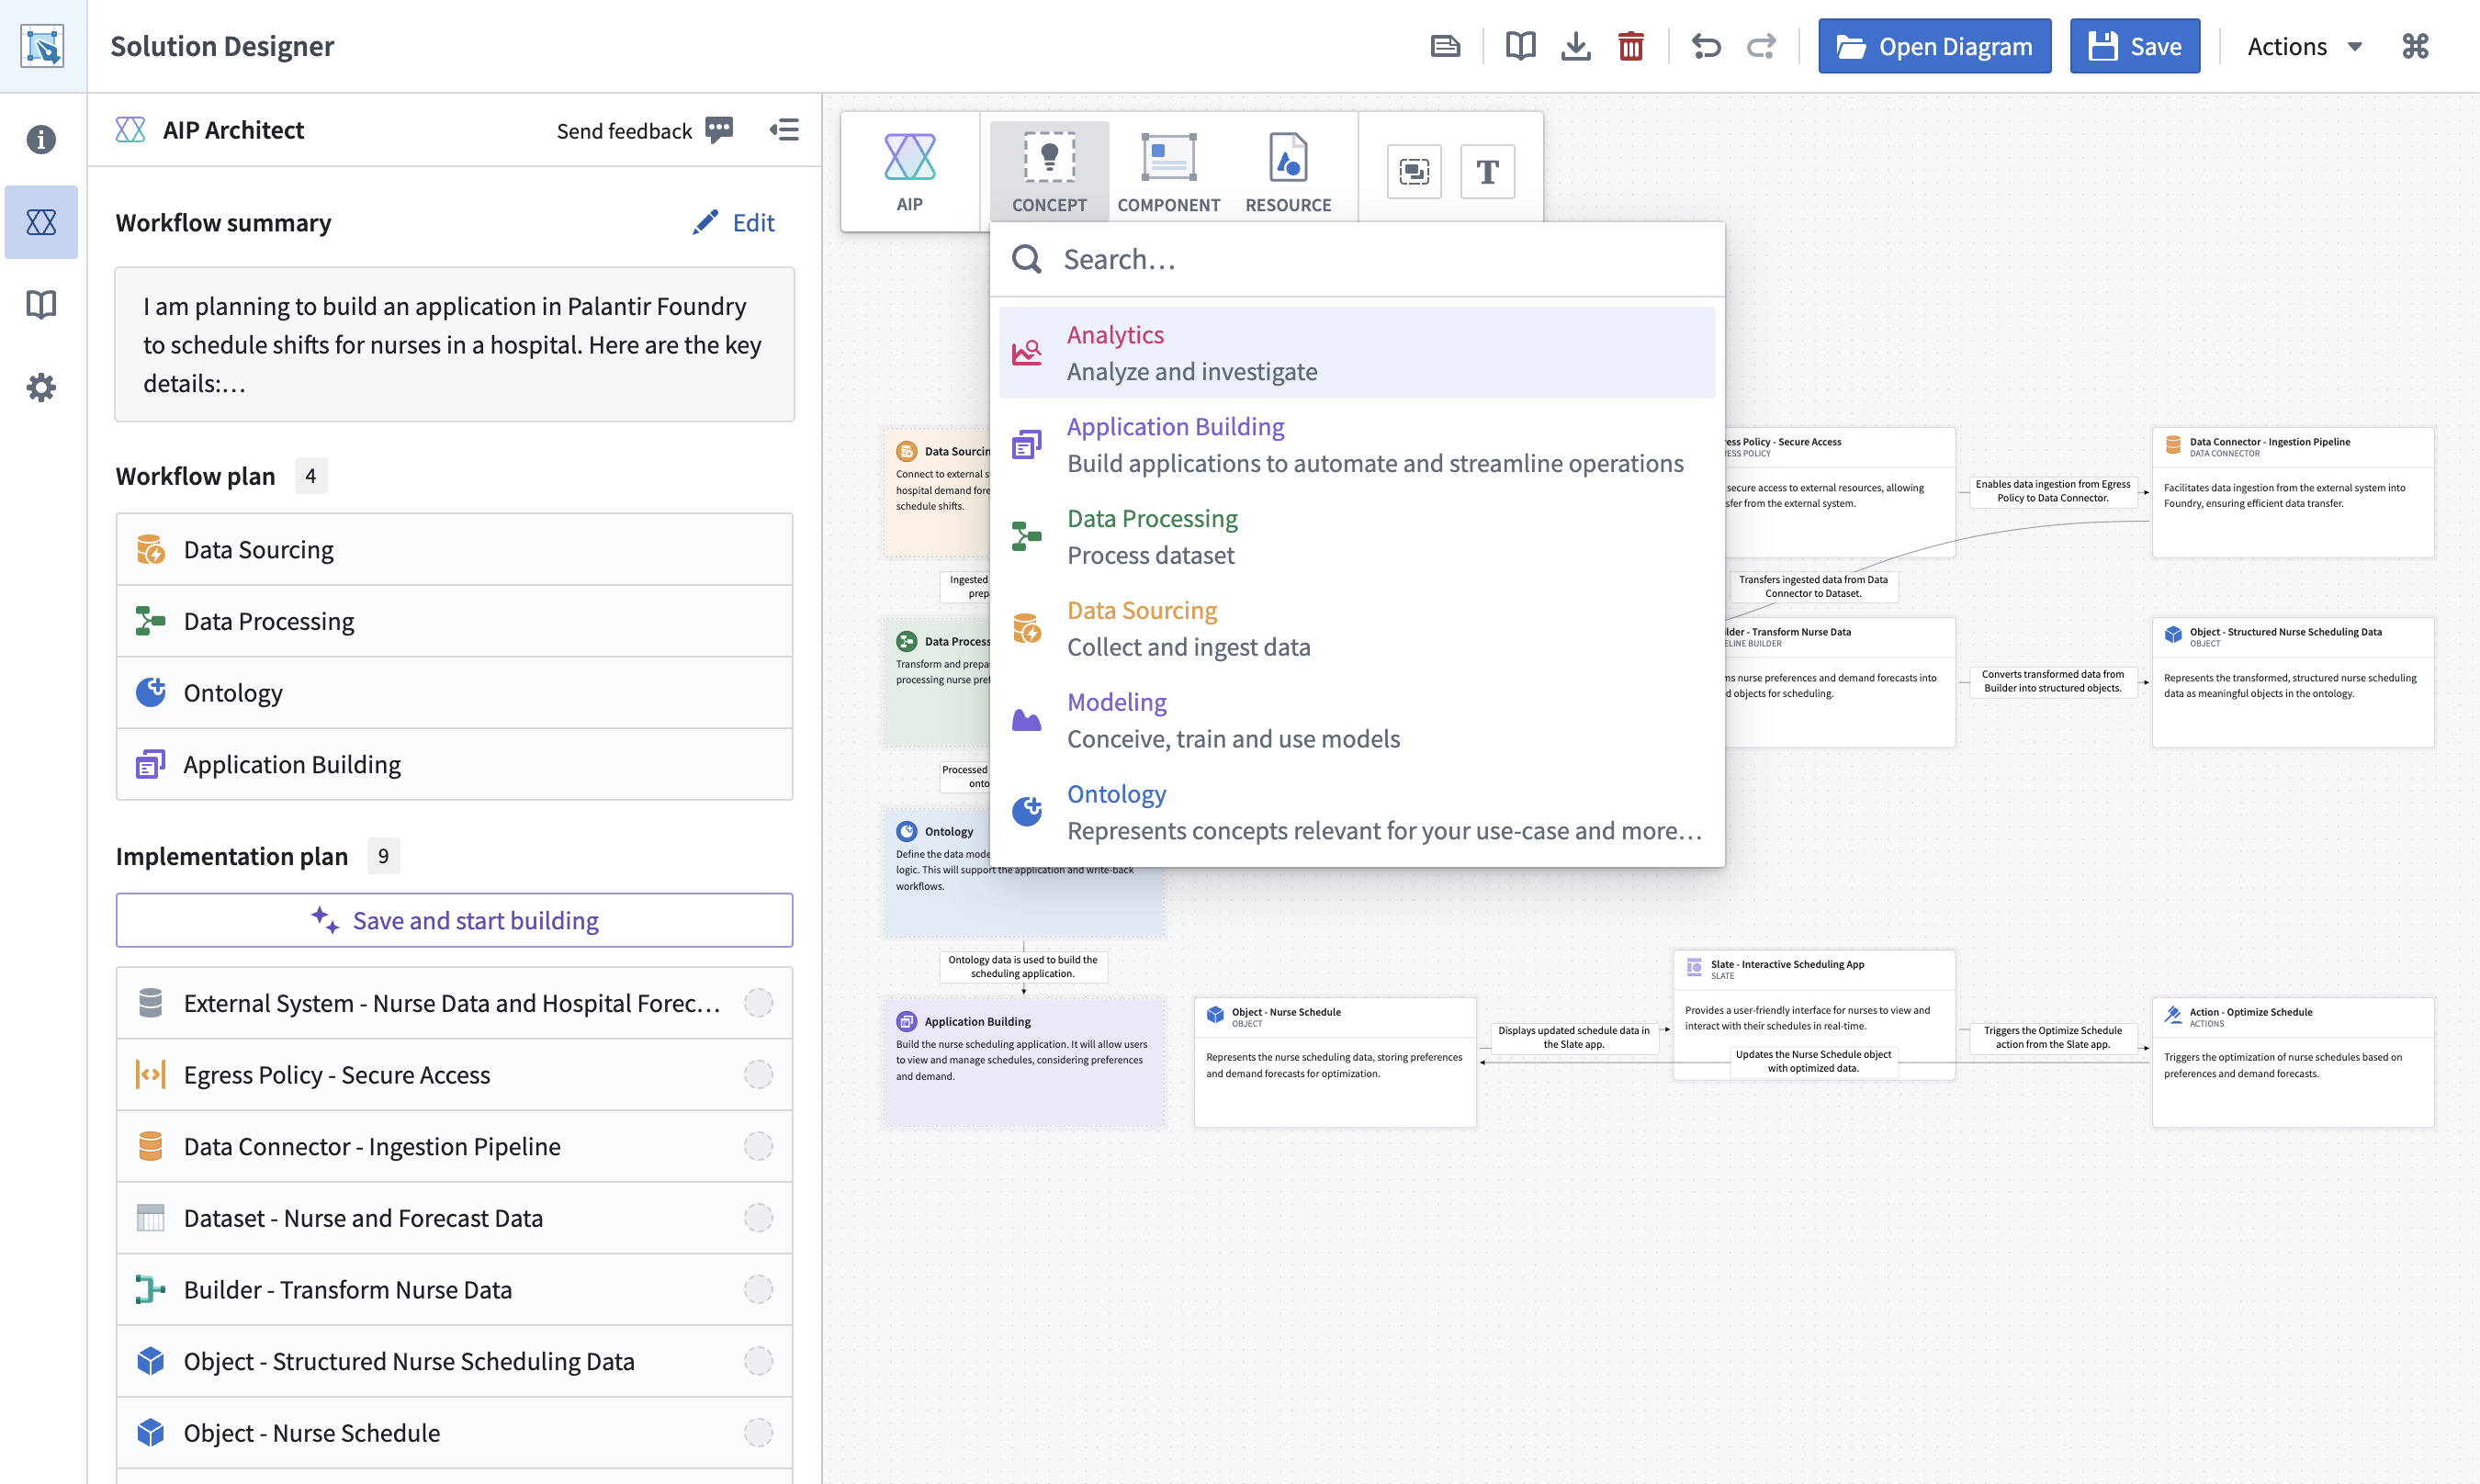Screen dimensions: 2480x1484
Task: Undo the last action
Action: 1706,46
